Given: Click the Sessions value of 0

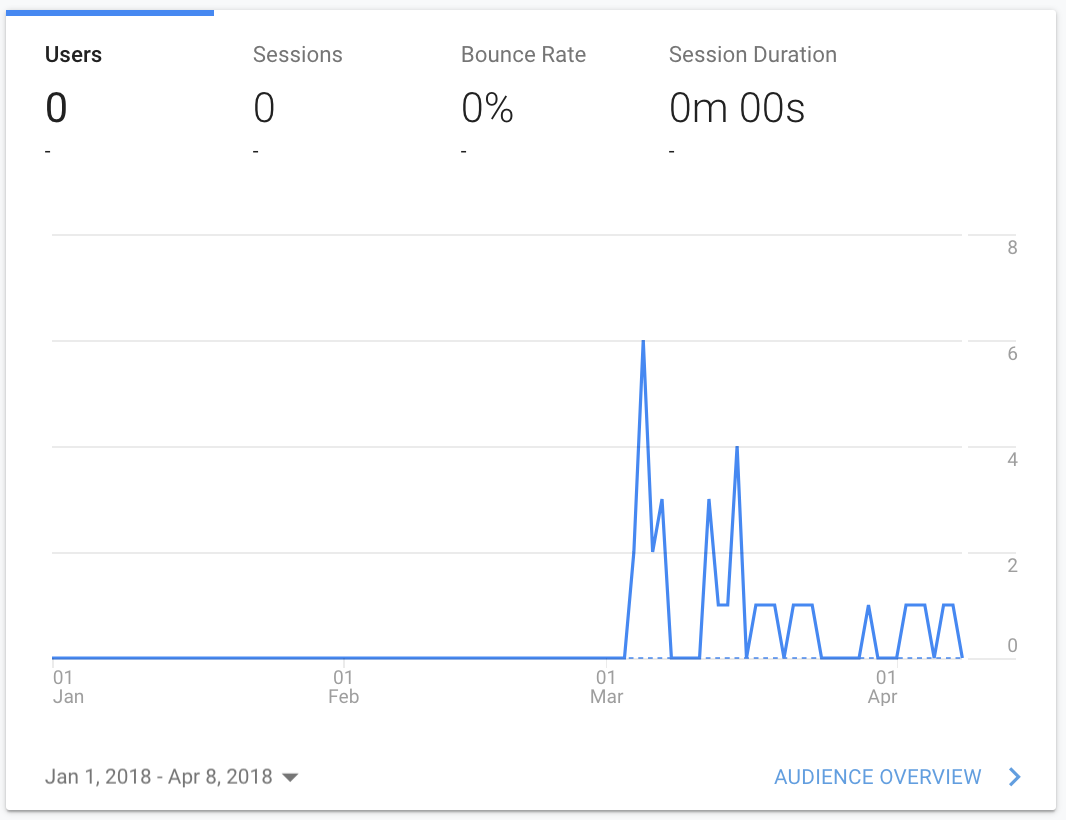Looking at the screenshot, I should click(x=264, y=108).
